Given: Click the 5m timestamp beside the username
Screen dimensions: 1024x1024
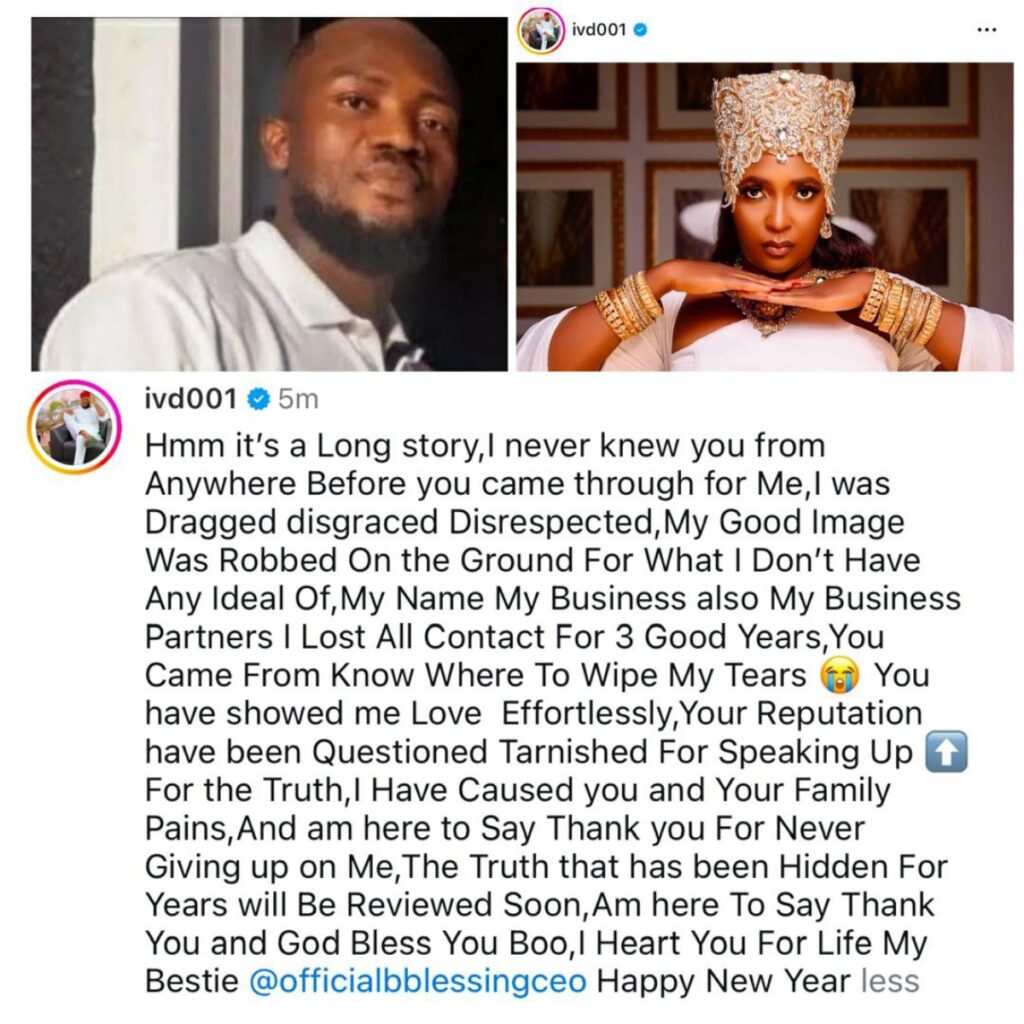Looking at the screenshot, I should click(298, 399).
